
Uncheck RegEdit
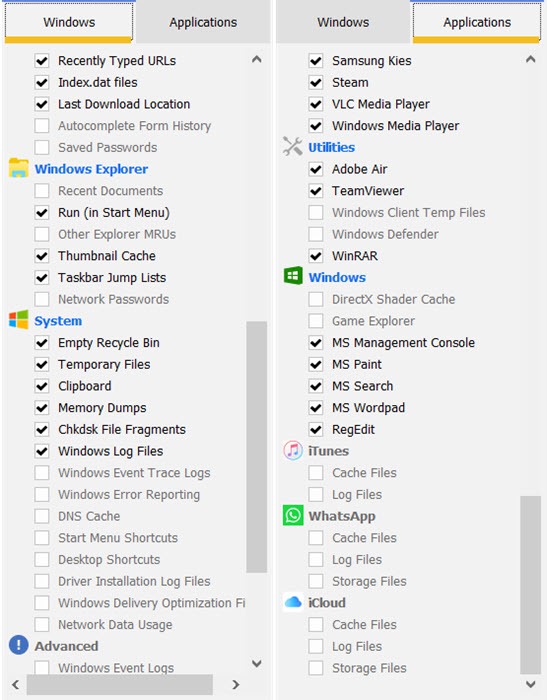[316, 429]
